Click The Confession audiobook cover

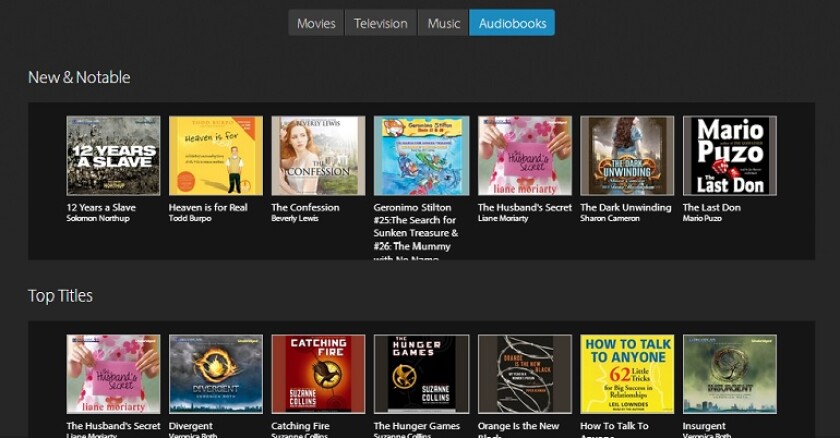click(x=318, y=155)
